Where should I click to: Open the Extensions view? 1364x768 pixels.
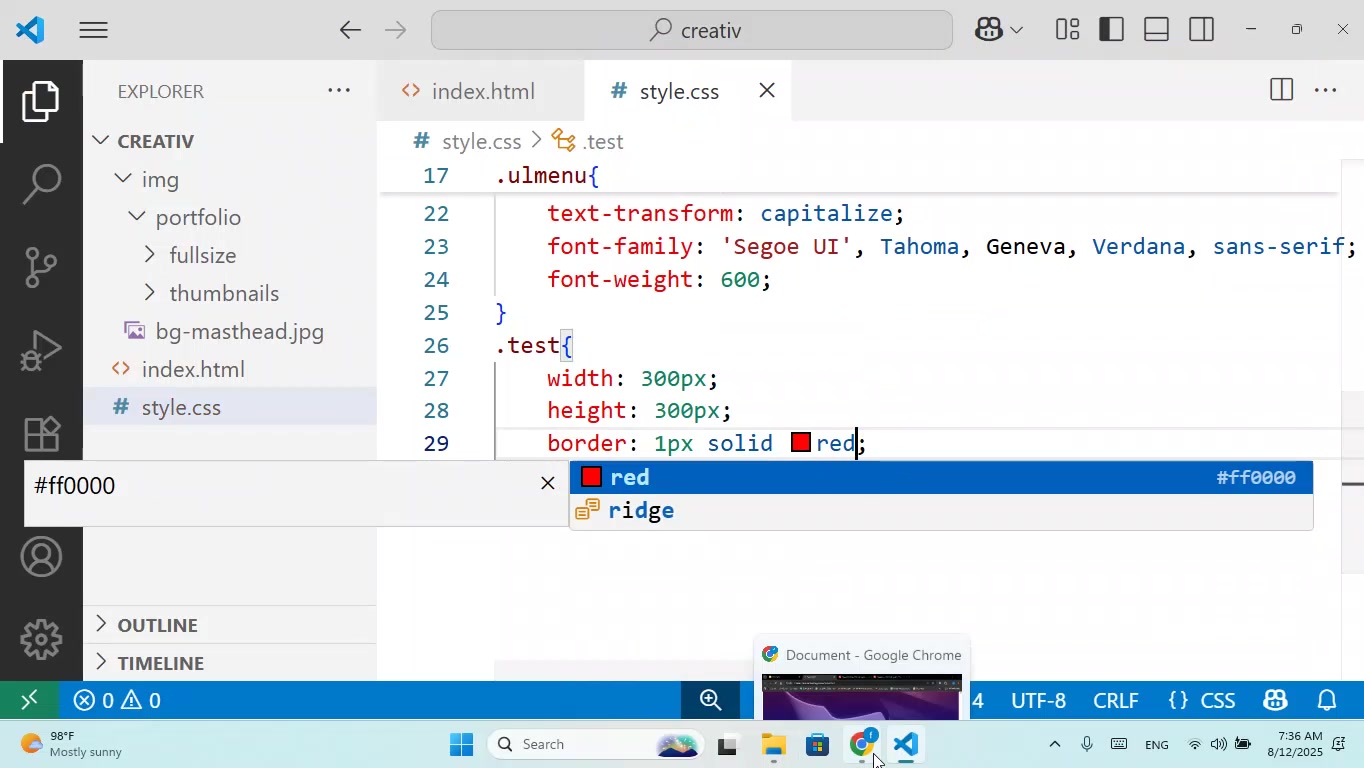click(x=41, y=433)
